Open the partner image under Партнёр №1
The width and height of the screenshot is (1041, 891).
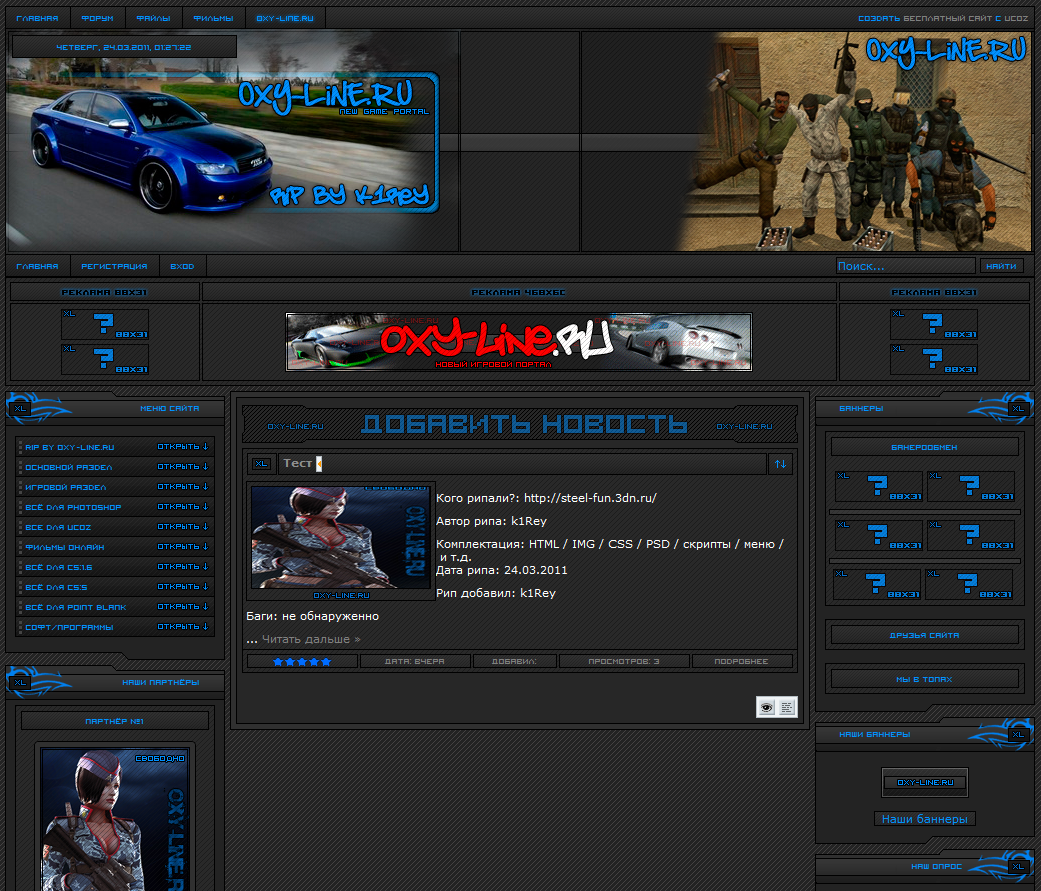[114, 820]
